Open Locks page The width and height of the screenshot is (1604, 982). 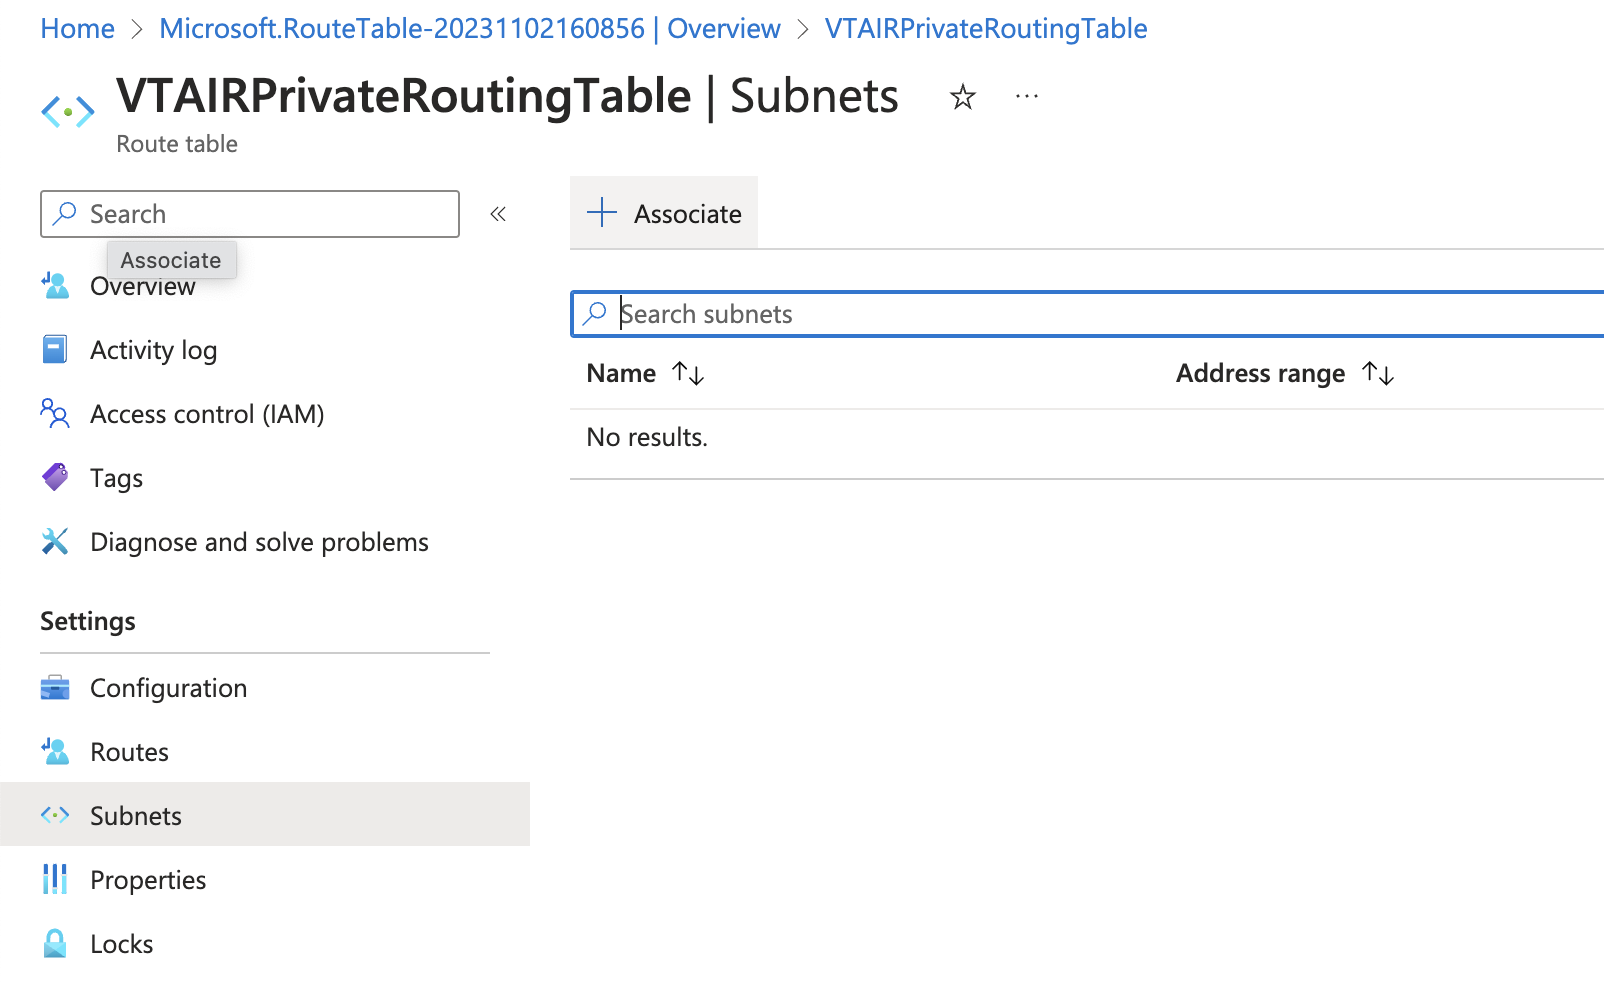tap(121, 944)
